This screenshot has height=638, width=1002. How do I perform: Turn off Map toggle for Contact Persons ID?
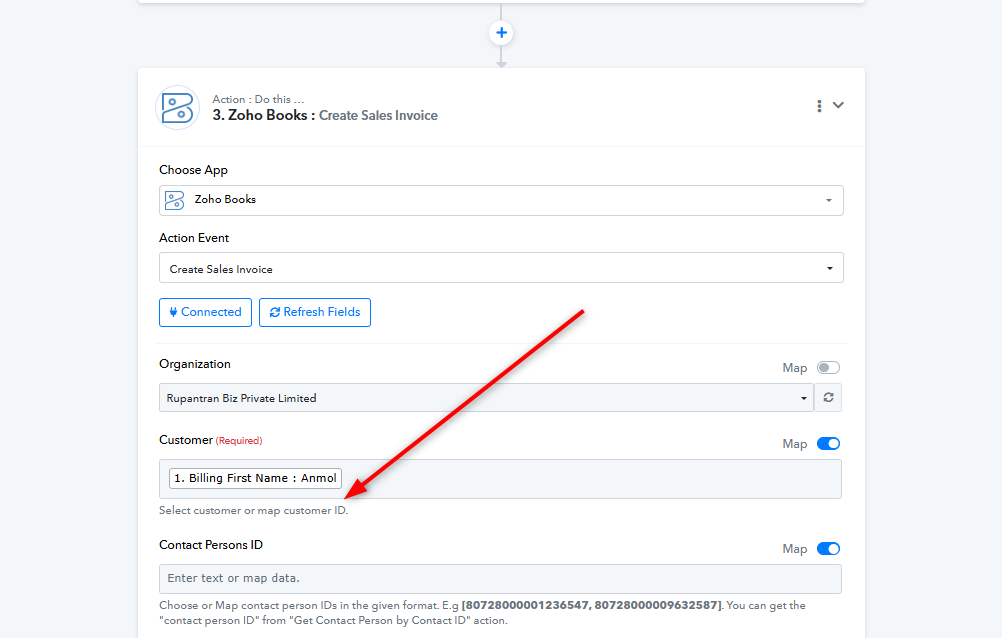(828, 549)
